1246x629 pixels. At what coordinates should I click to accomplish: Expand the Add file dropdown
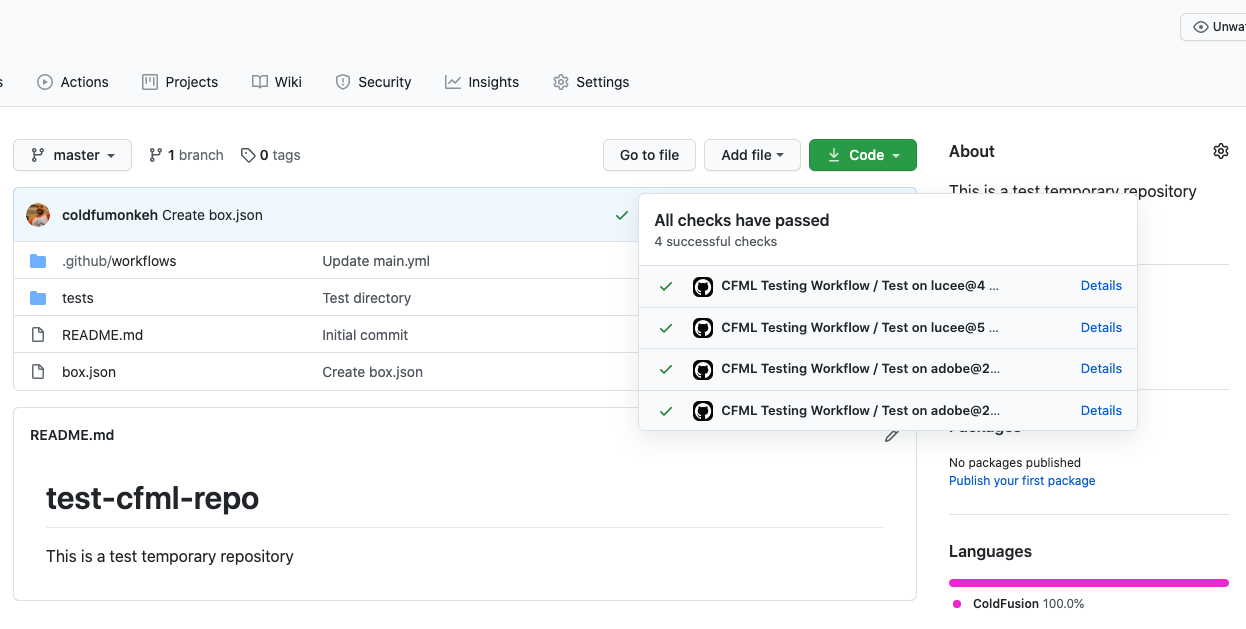pos(752,155)
